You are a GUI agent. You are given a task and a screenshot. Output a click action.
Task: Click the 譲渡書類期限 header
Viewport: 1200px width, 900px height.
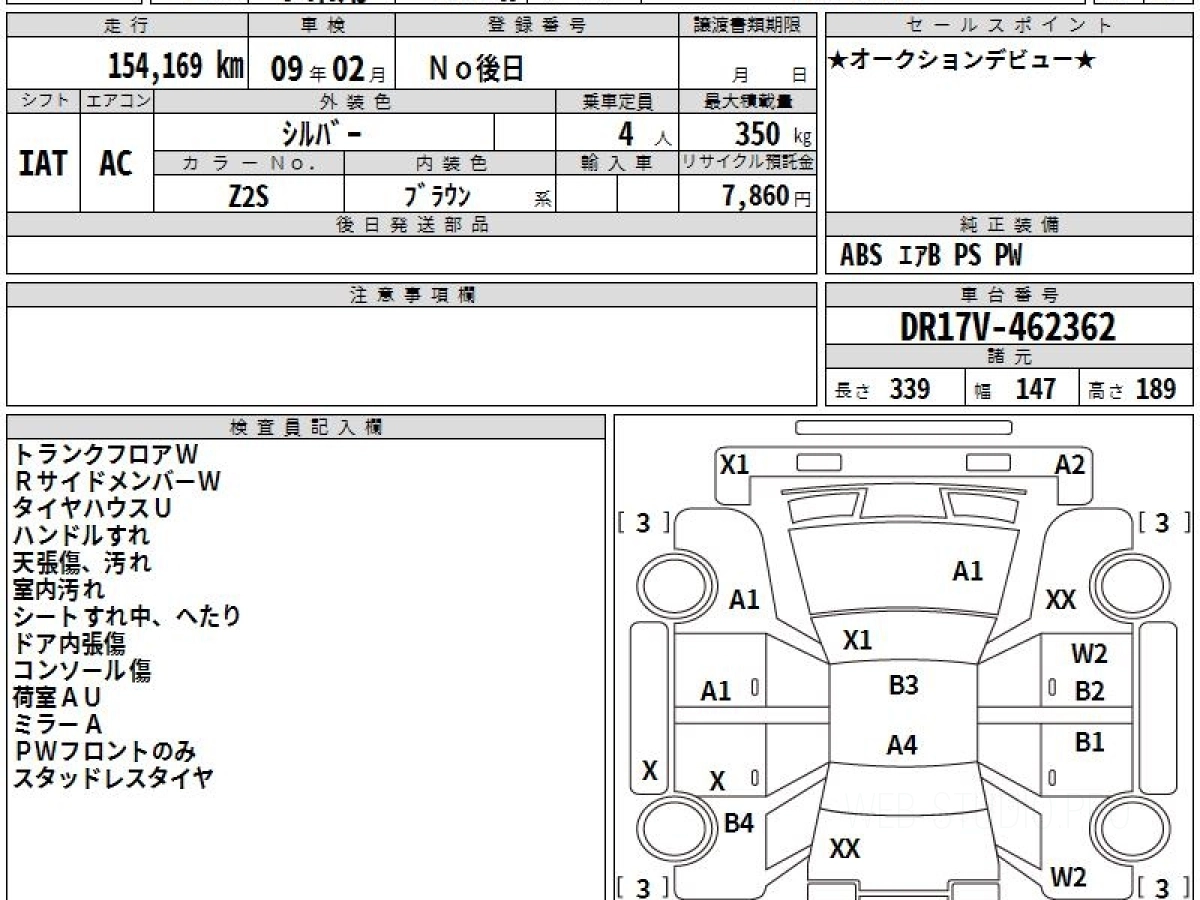pyautogui.click(x=749, y=25)
